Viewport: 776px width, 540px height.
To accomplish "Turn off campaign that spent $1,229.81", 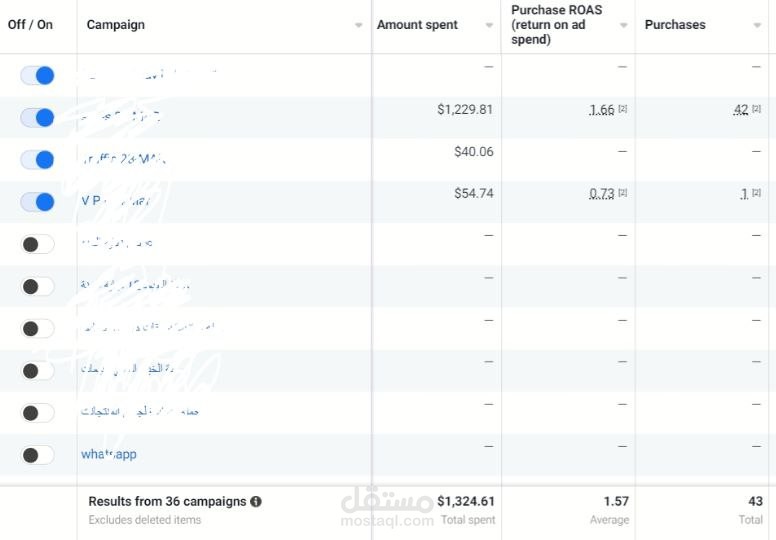I will point(37,118).
